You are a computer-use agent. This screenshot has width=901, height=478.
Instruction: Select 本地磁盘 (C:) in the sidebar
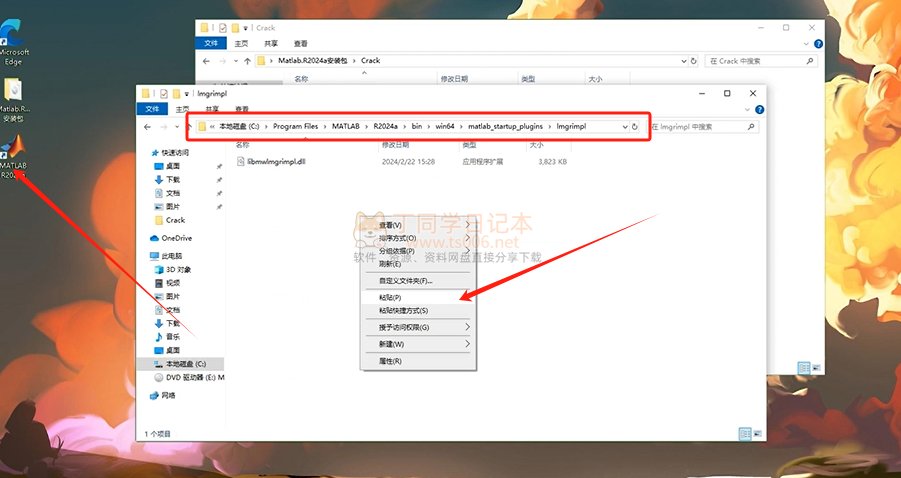pyautogui.click(x=185, y=364)
